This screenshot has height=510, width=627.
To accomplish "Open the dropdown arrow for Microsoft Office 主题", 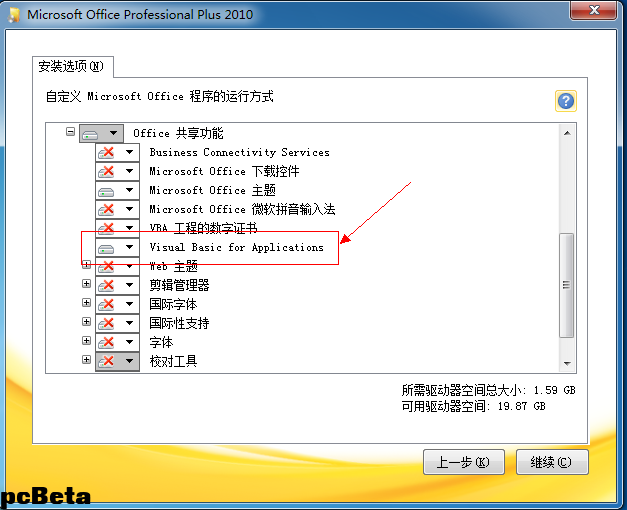I will point(129,190).
